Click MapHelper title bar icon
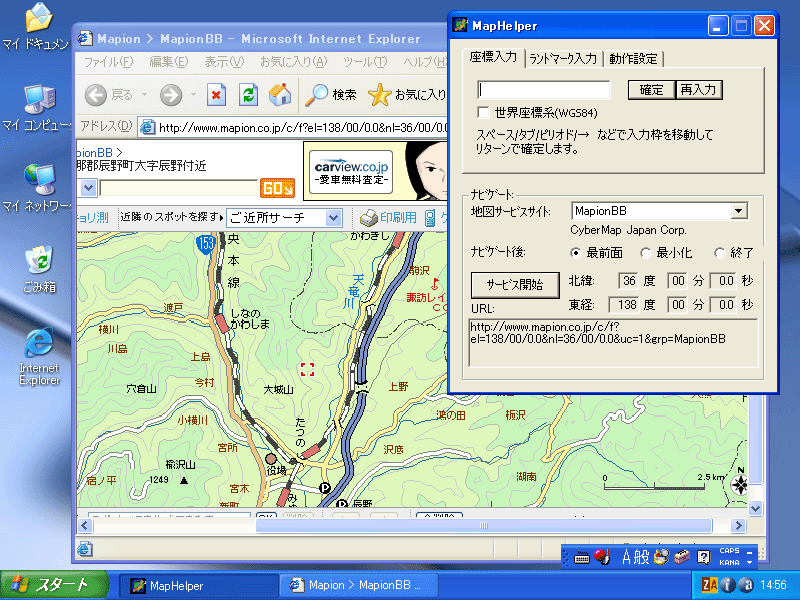The image size is (800, 600). (460, 25)
